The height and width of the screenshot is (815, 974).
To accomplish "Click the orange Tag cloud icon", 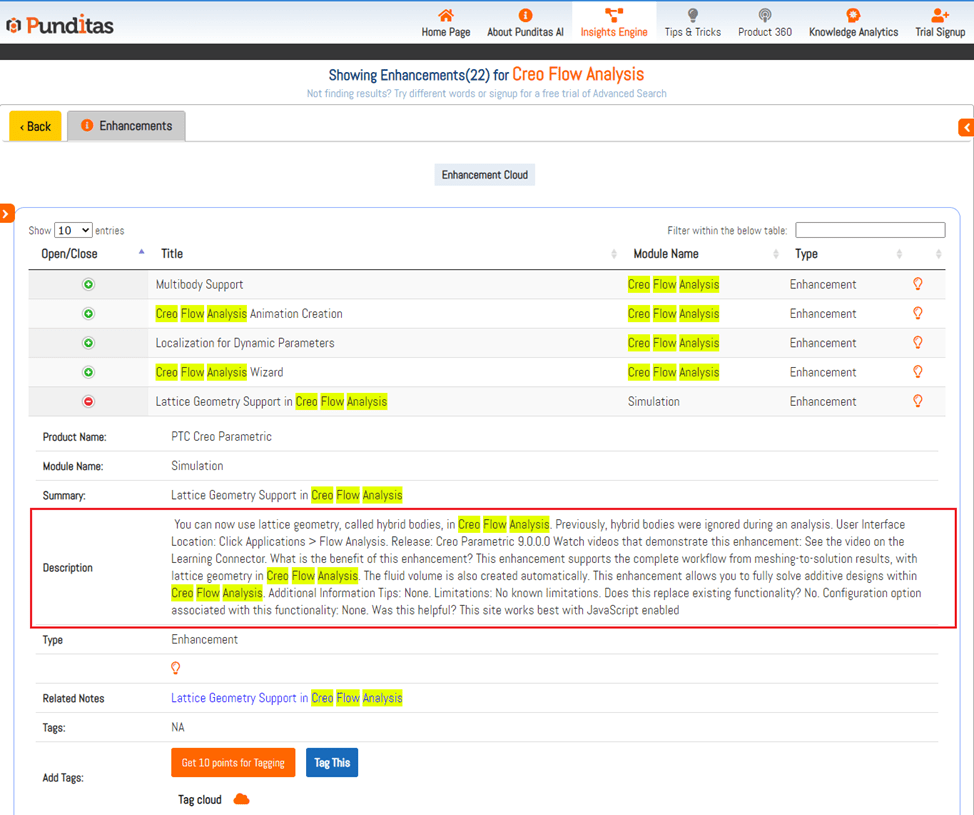I will (x=241, y=799).
